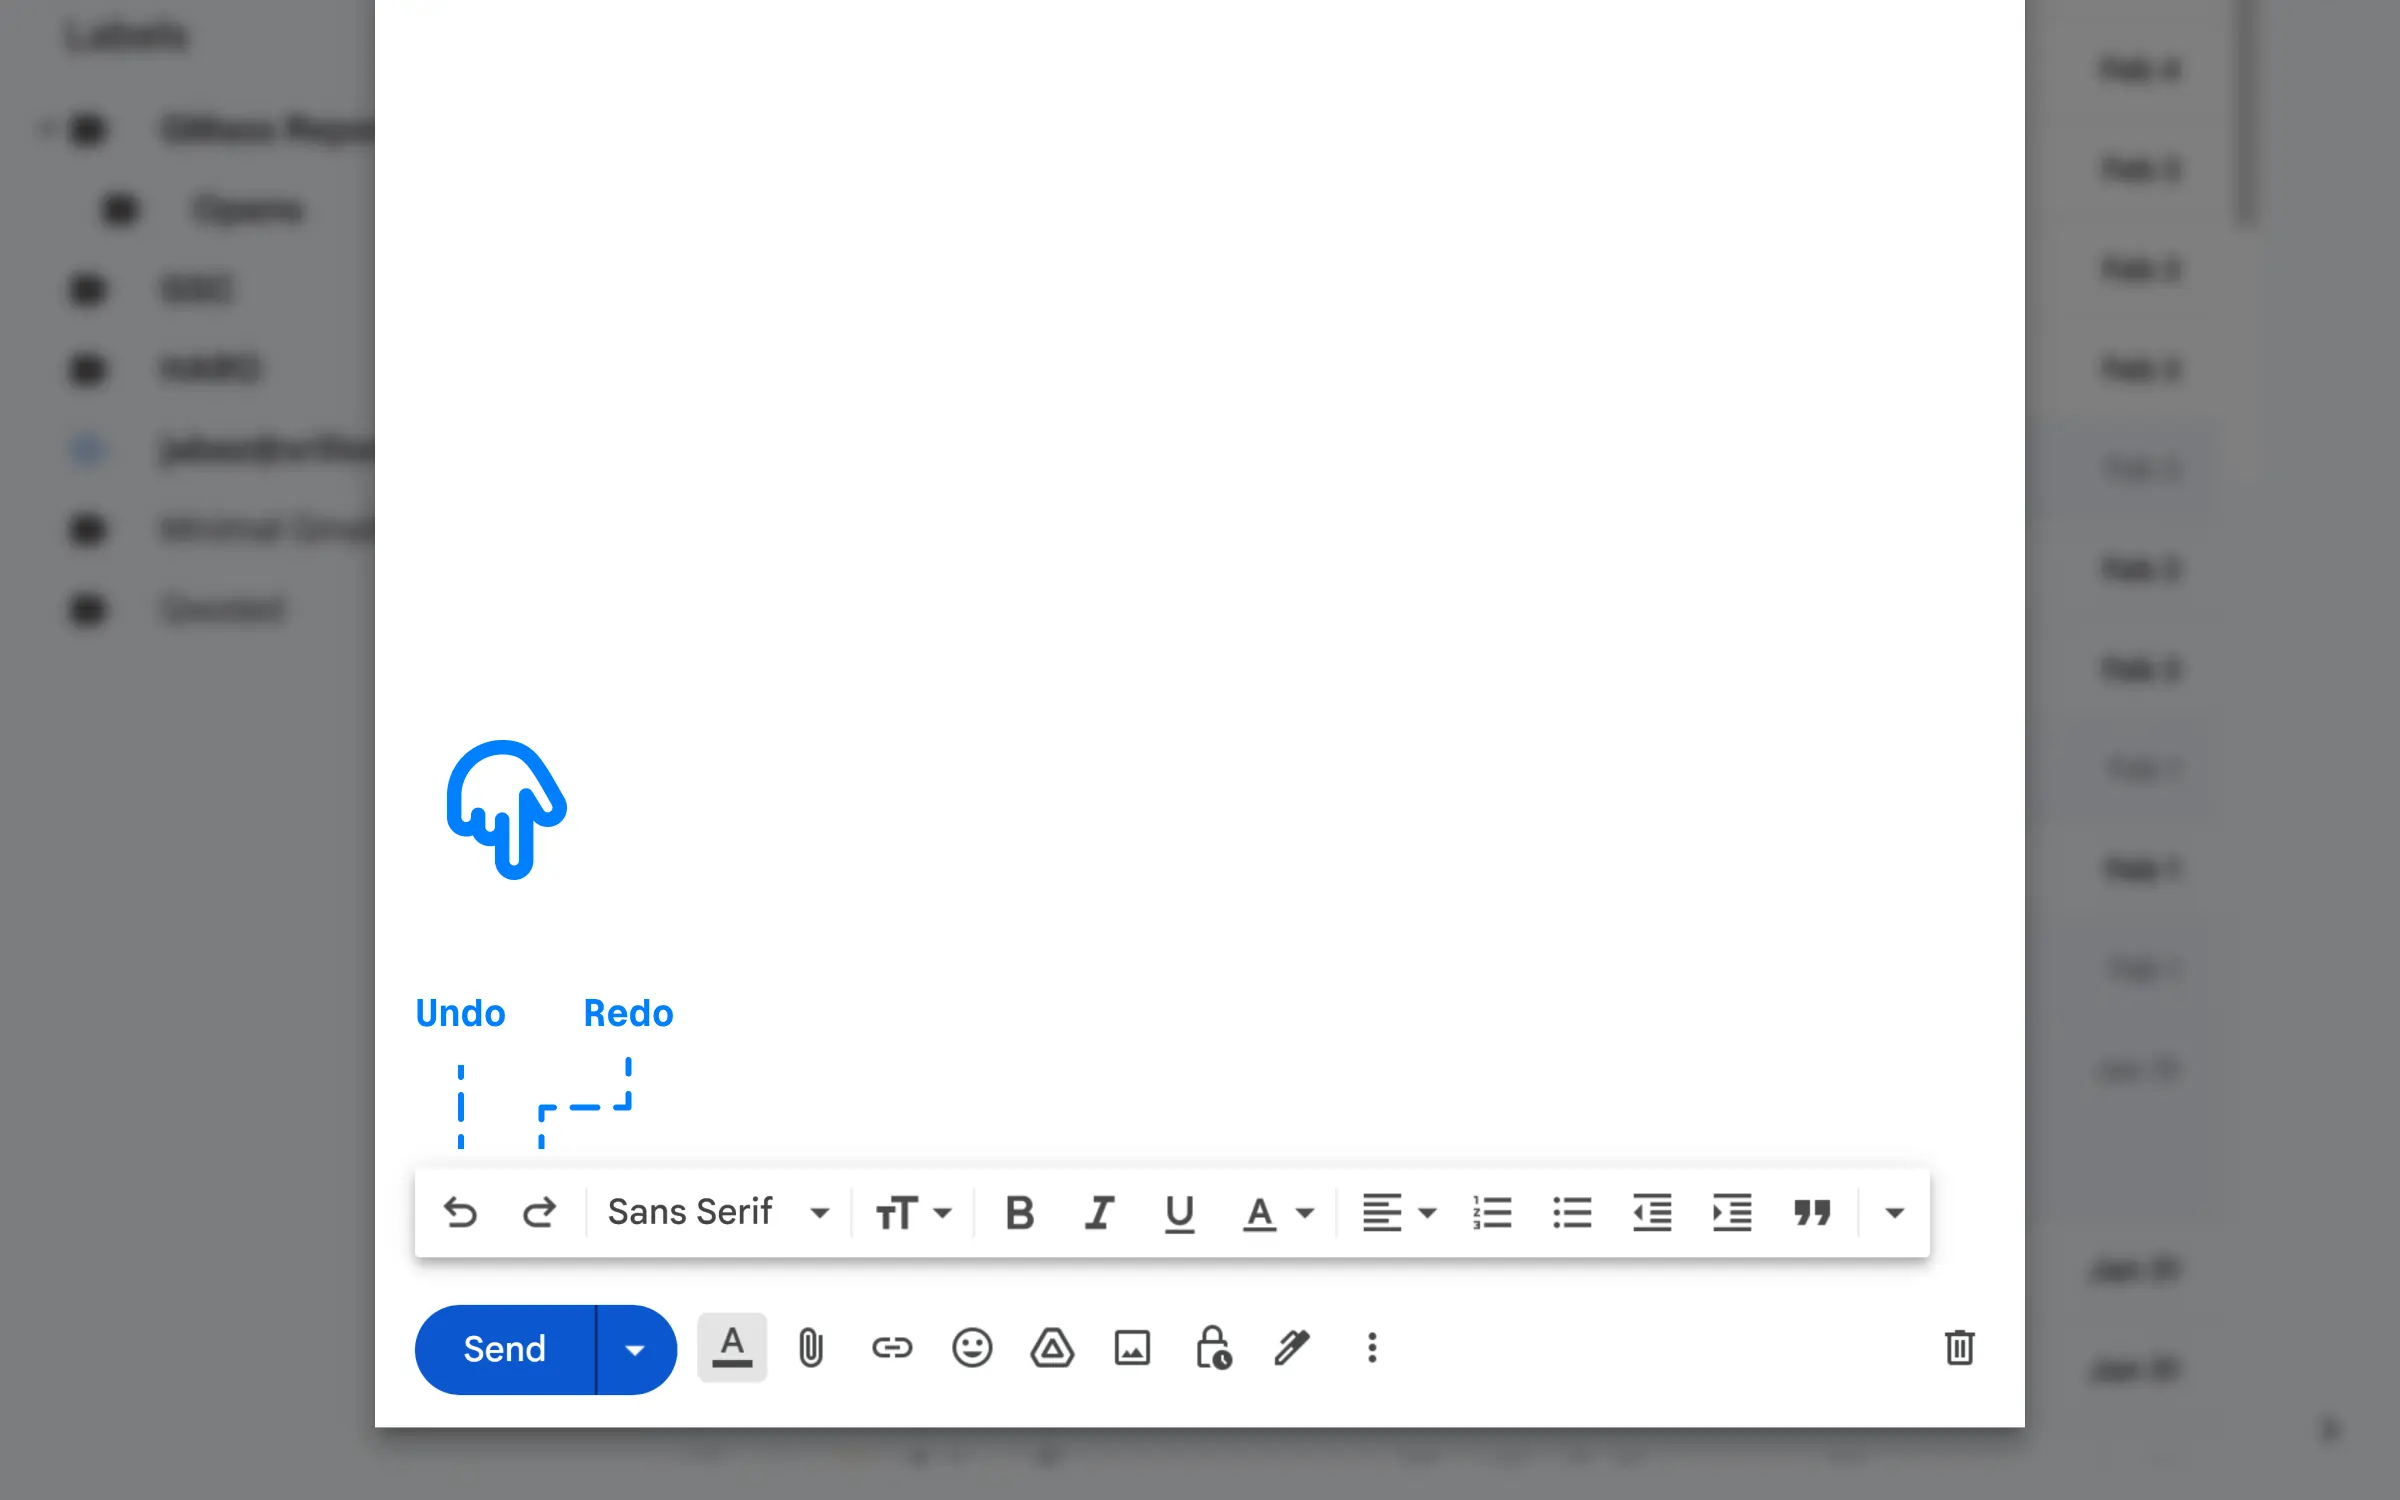
Task: Click the Redo arrow in formatting toolbar
Action: click(539, 1212)
